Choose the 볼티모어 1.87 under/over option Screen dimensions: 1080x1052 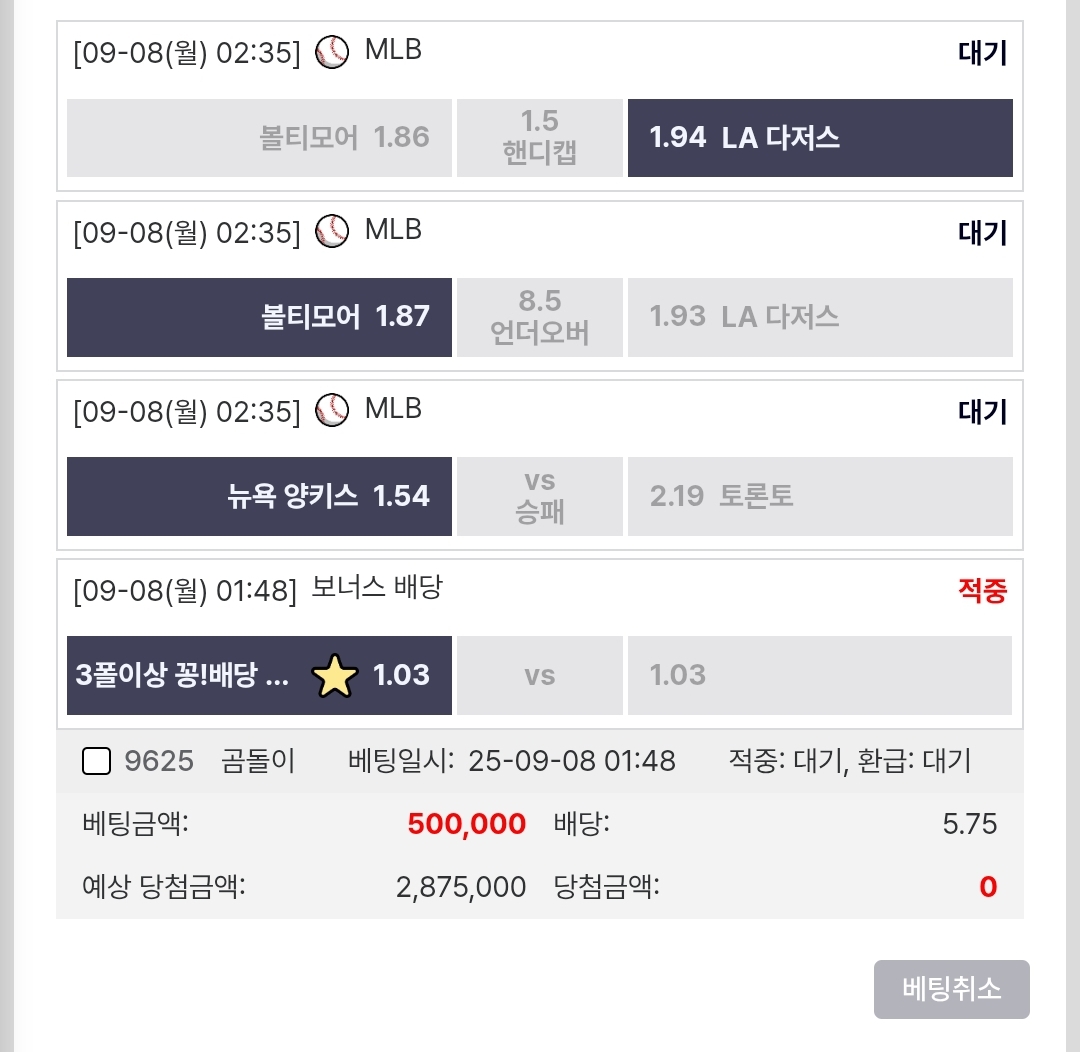[x=259, y=317]
